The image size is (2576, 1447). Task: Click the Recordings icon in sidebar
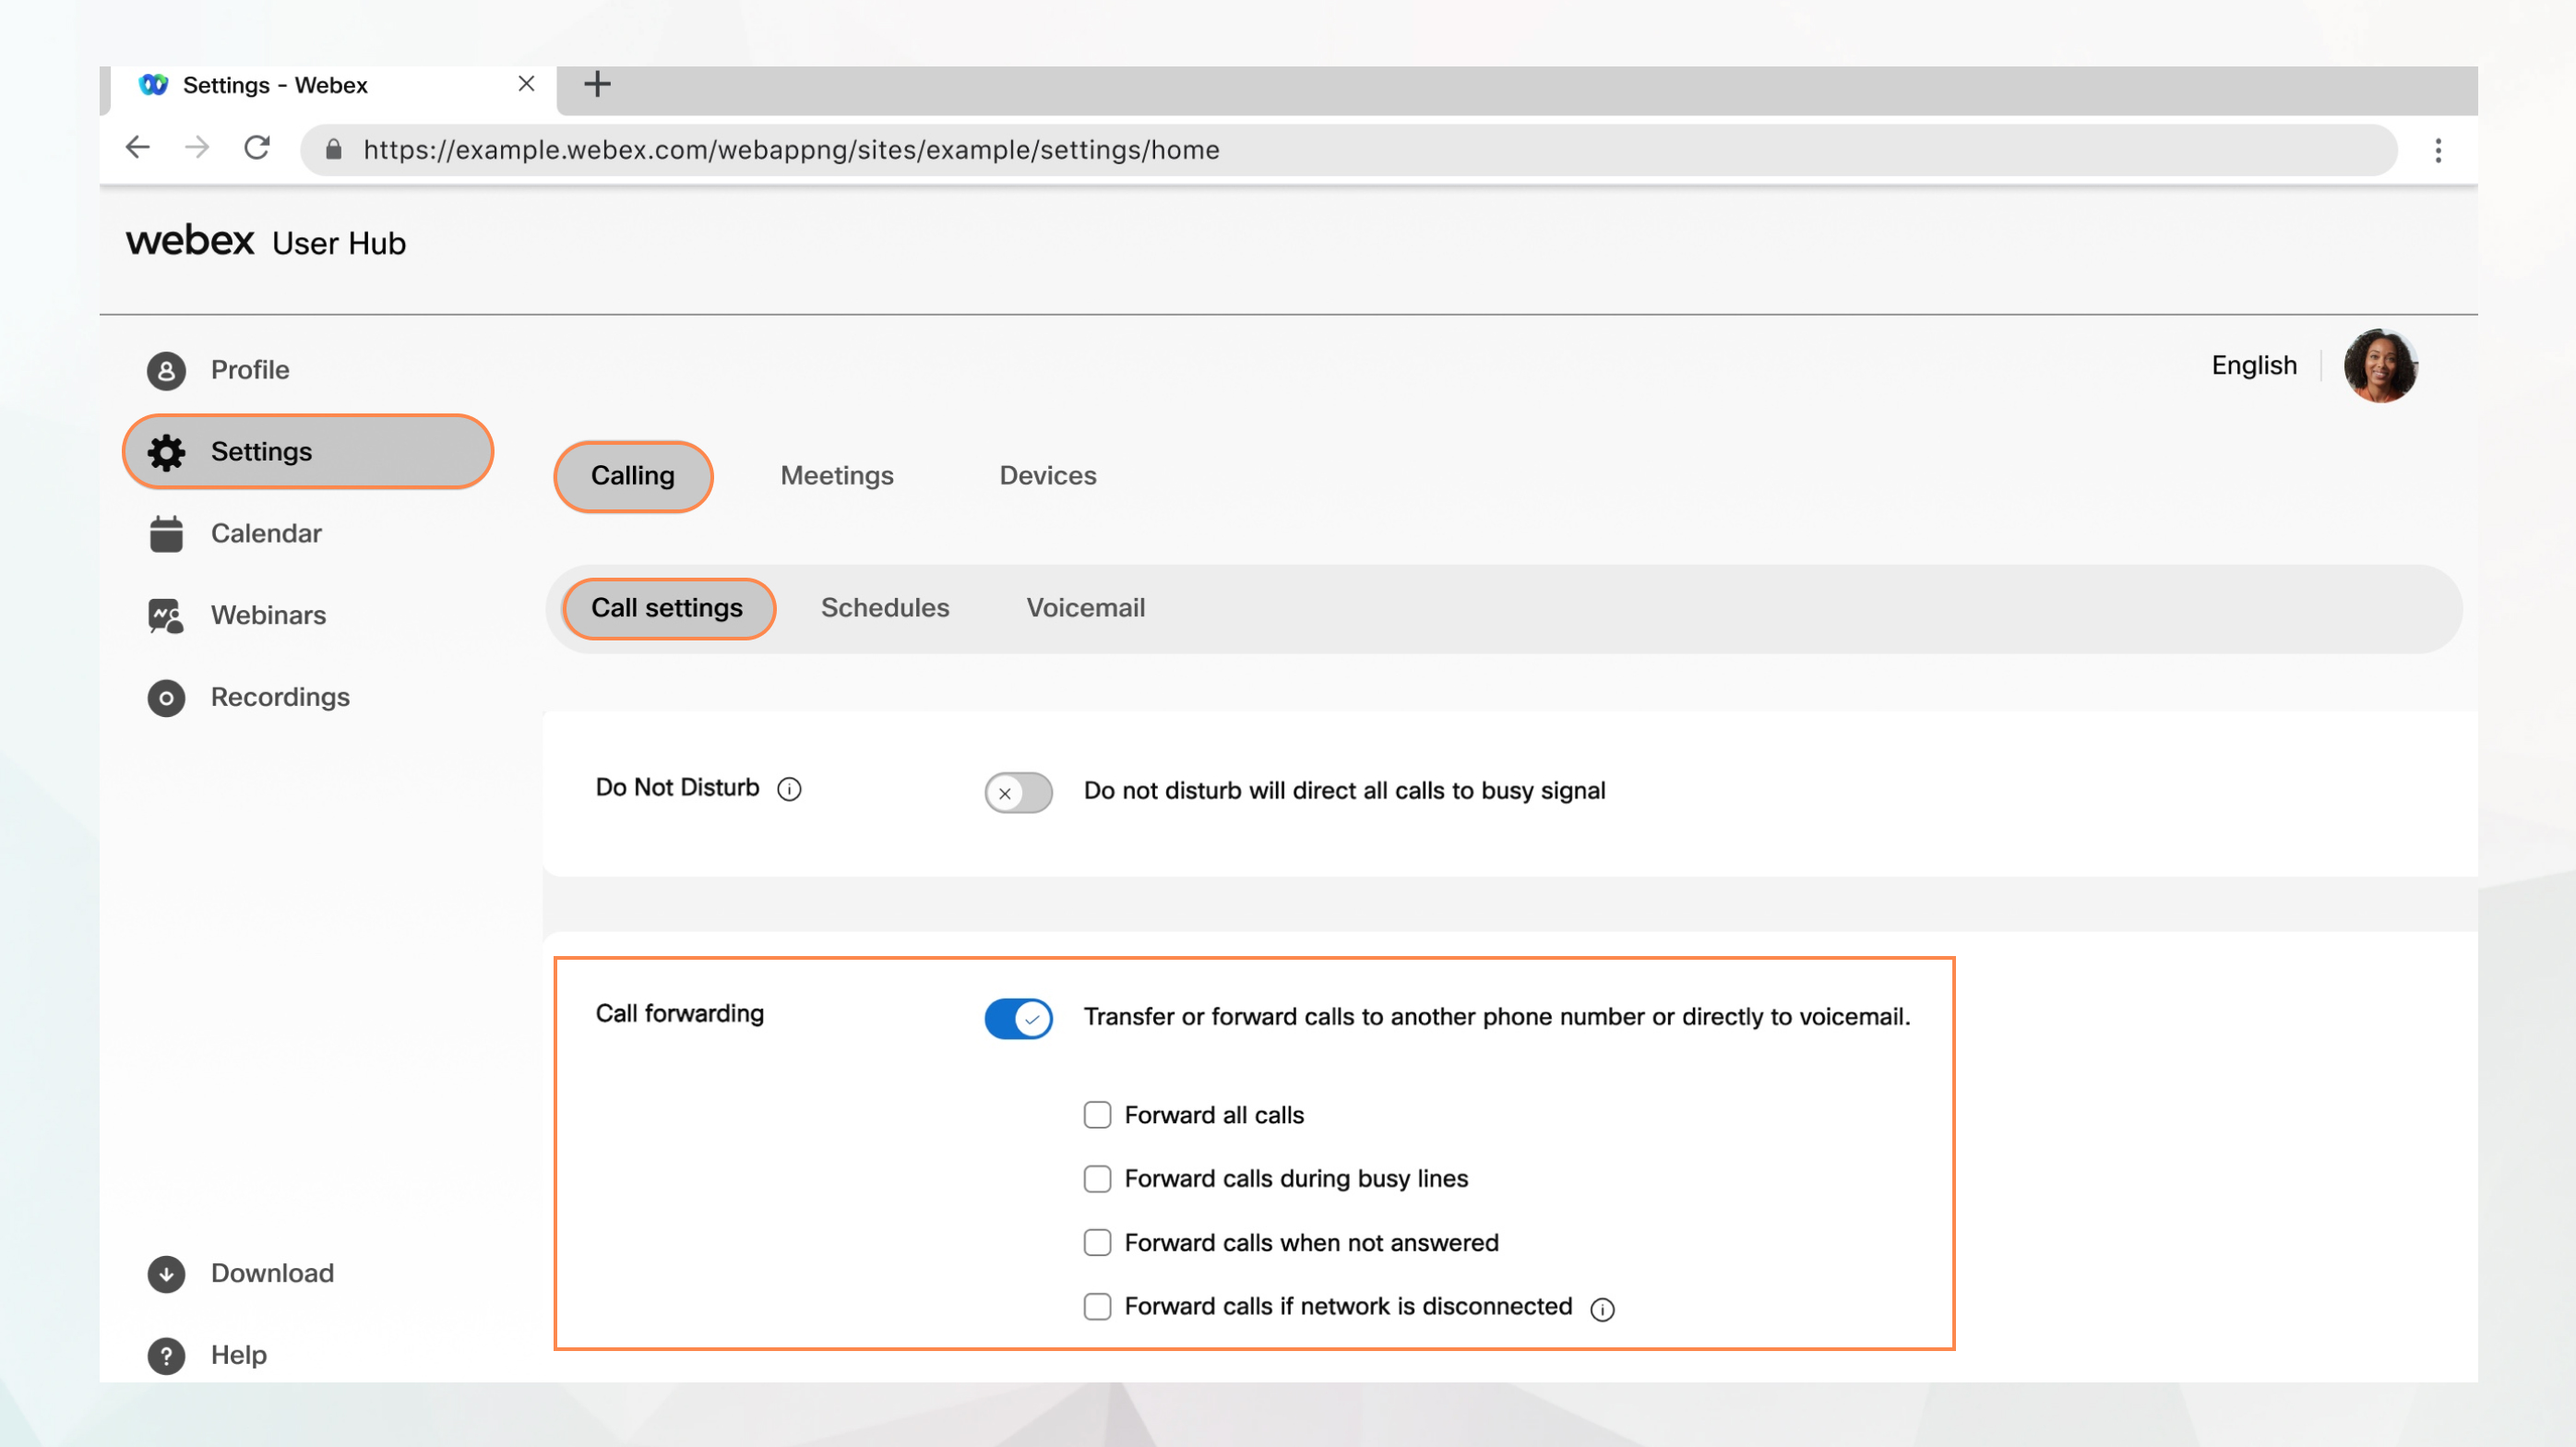[x=164, y=695]
